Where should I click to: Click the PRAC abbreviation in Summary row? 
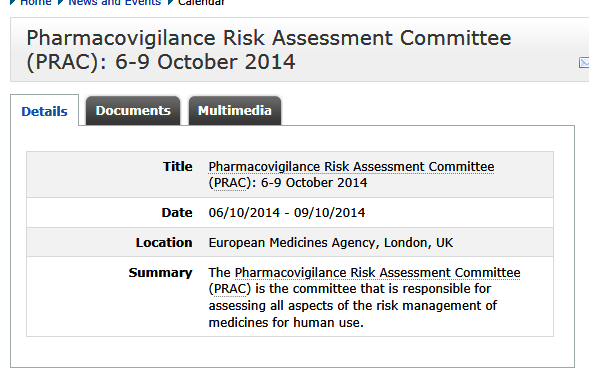click(x=230, y=289)
